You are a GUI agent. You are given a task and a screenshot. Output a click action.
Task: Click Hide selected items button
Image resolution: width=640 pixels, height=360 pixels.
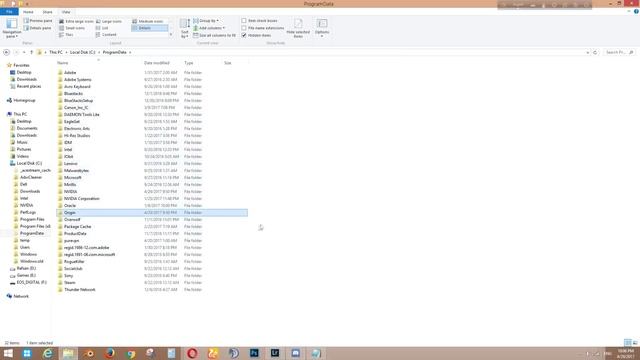pyautogui.click(x=298, y=28)
